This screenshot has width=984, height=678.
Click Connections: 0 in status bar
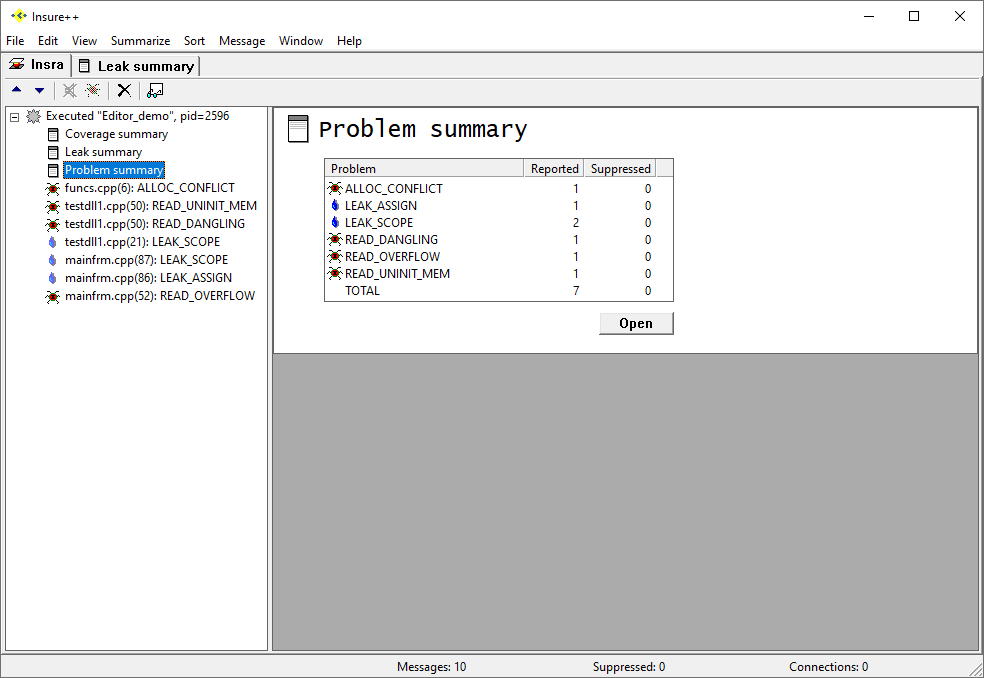(828, 667)
